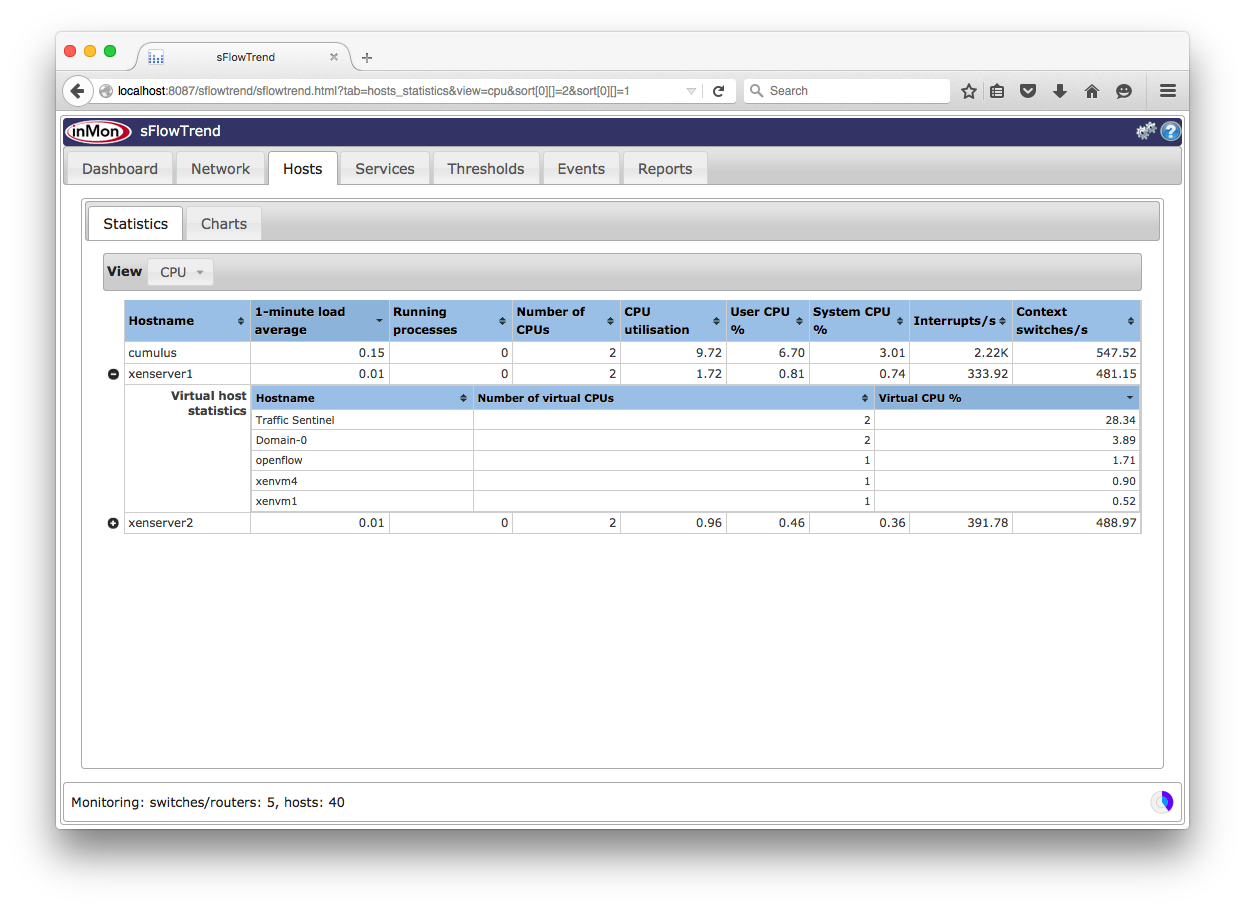
Task: Sort virtual host Hostname column
Action: 362,398
